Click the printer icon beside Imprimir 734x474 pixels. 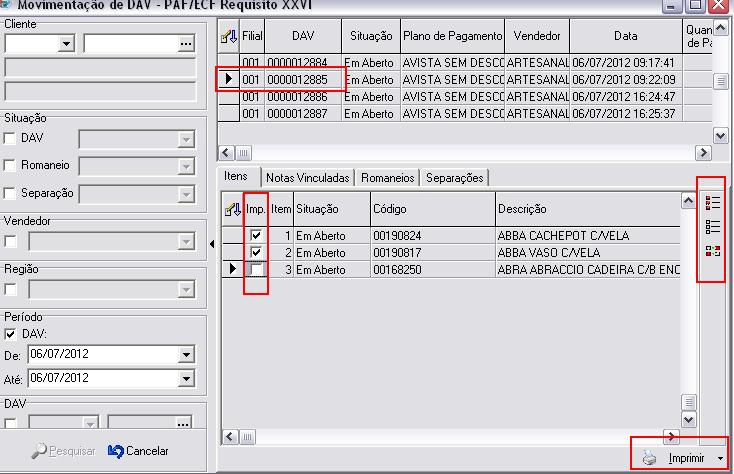(650, 458)
